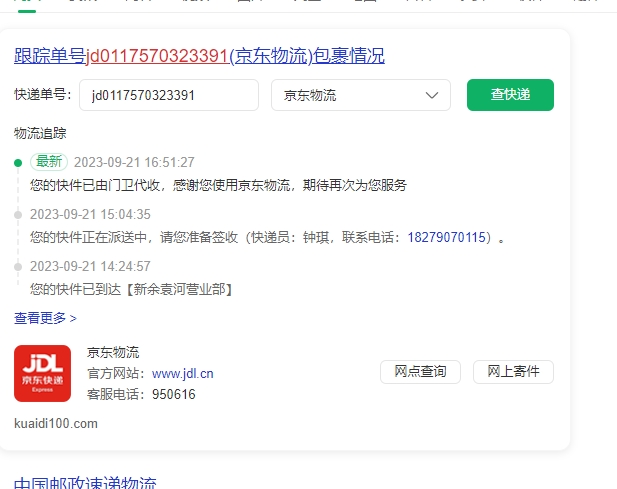Open the www.jdl.cn official website link
This screenshot has height=489, width=617.
[x=182, y=374]
